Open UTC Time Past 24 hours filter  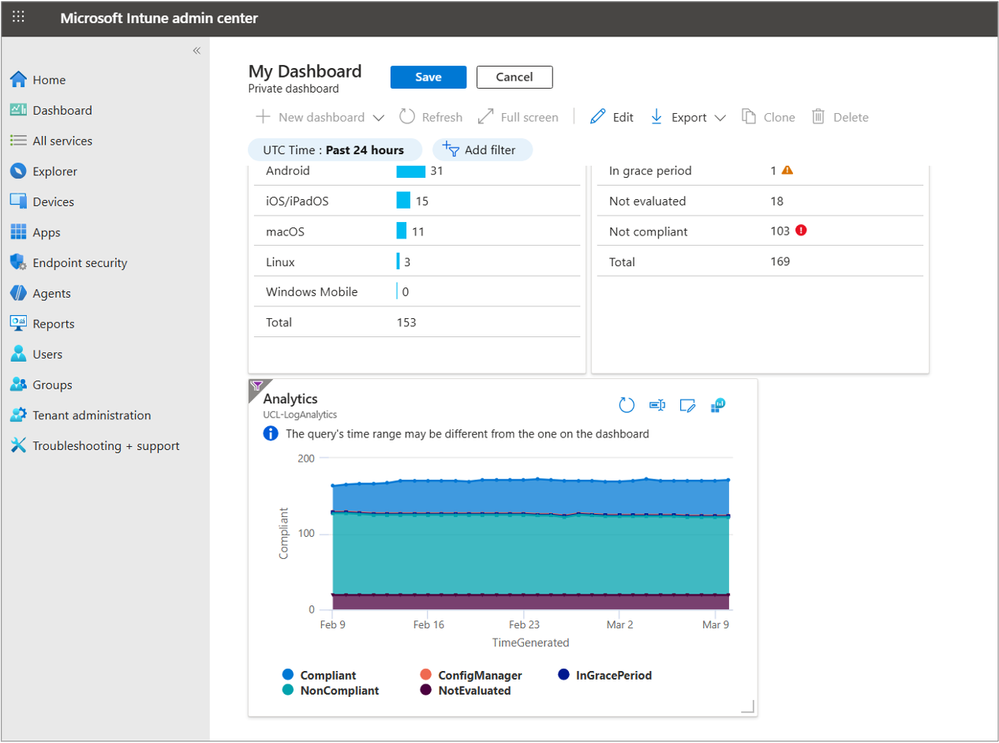(334, 150)
